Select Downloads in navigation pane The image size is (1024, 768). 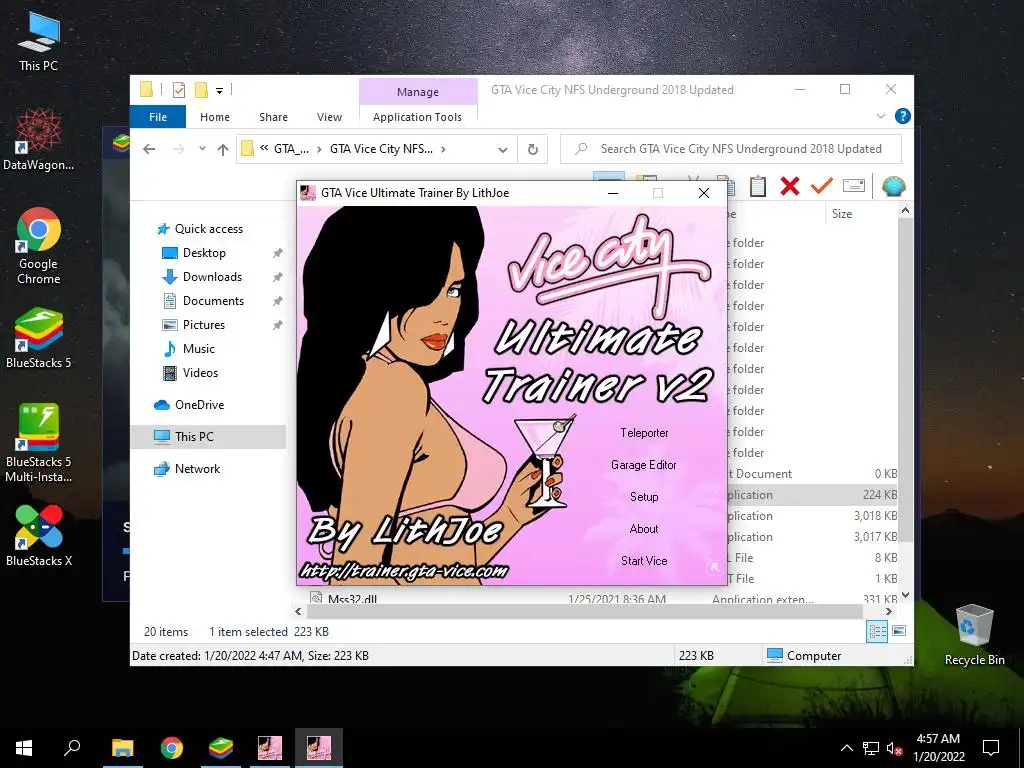tap(212, 277)
